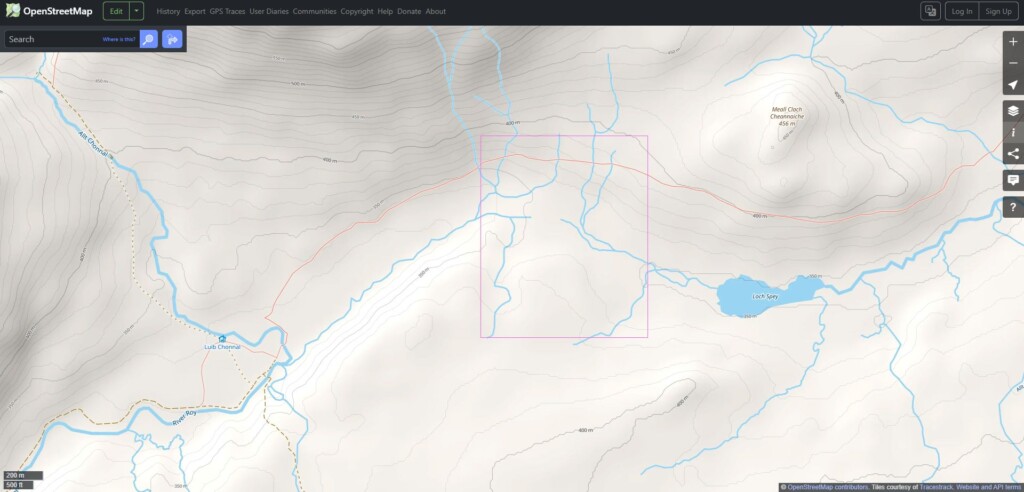
Task: Open Website and API terms link
Action: (989, 487)
